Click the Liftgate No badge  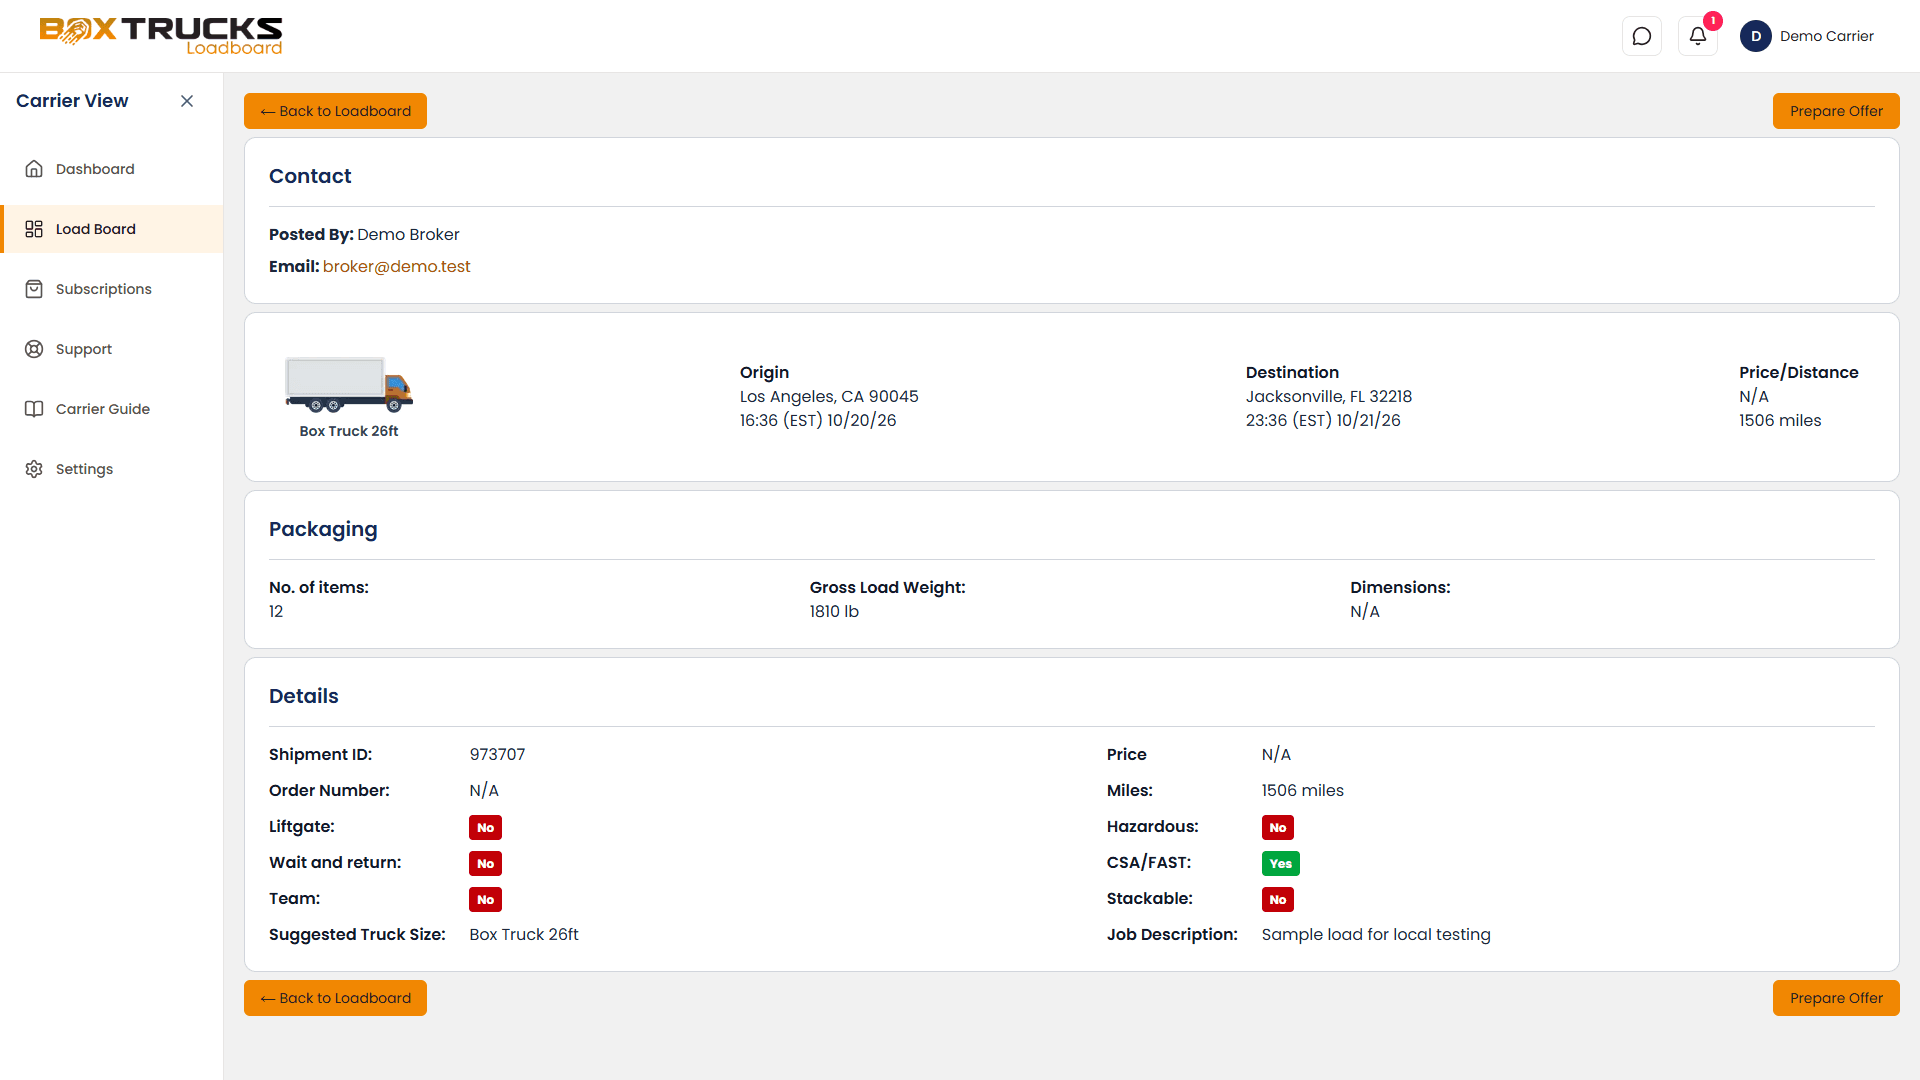(x=485, y=827)
